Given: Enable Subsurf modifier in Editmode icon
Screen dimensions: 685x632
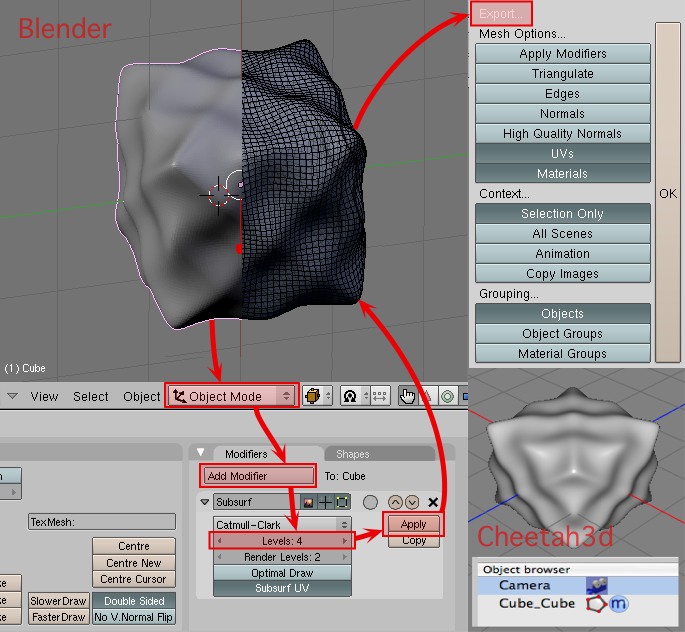Looking at the screenshot, I should (x=342, y=503).
